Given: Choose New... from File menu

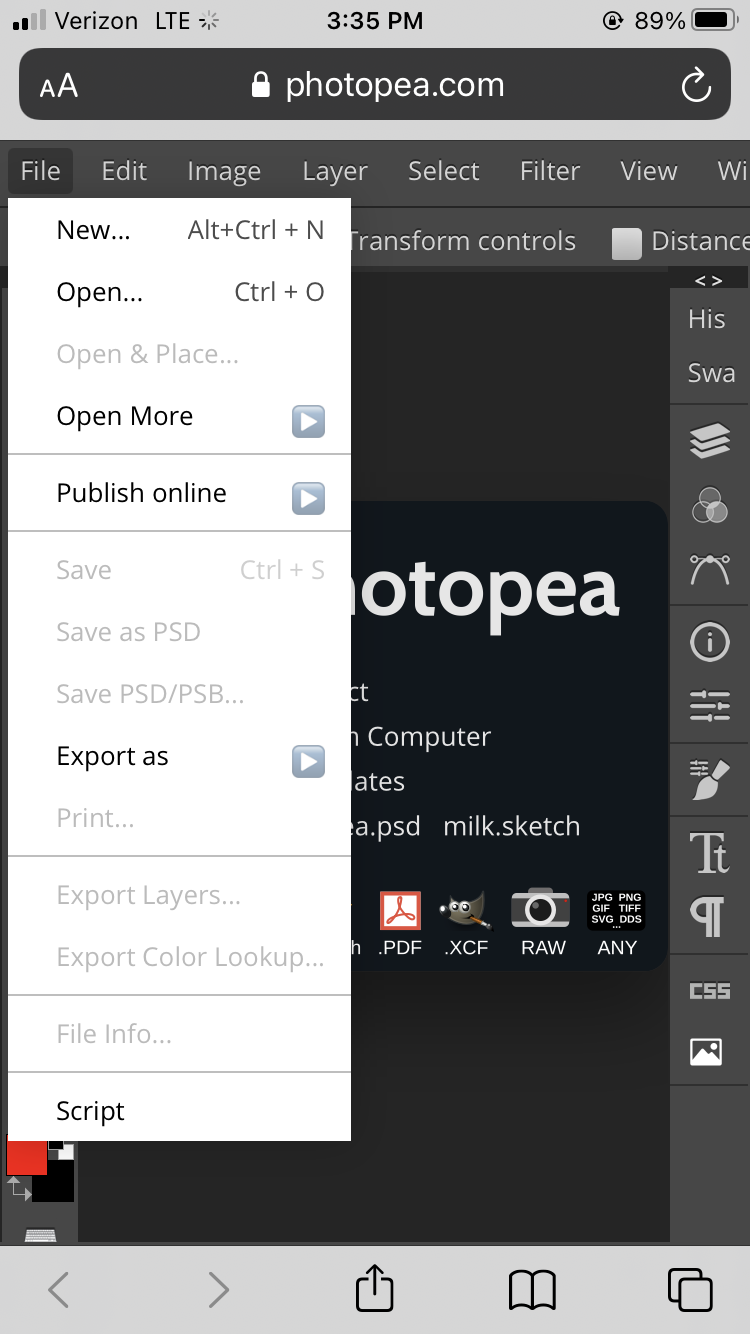Looking at the screenshot, I should (179, 230).
